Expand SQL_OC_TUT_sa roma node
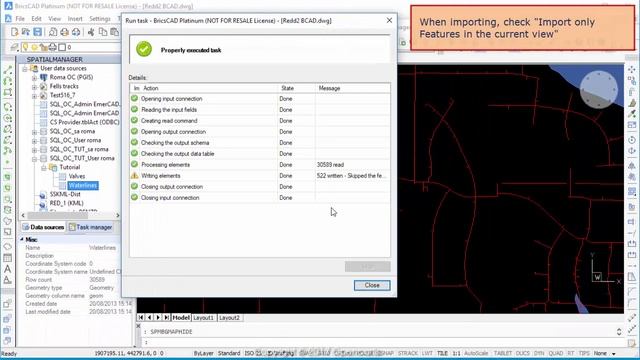The height and width of the screenshot is (360, 640). pos(34,149)
